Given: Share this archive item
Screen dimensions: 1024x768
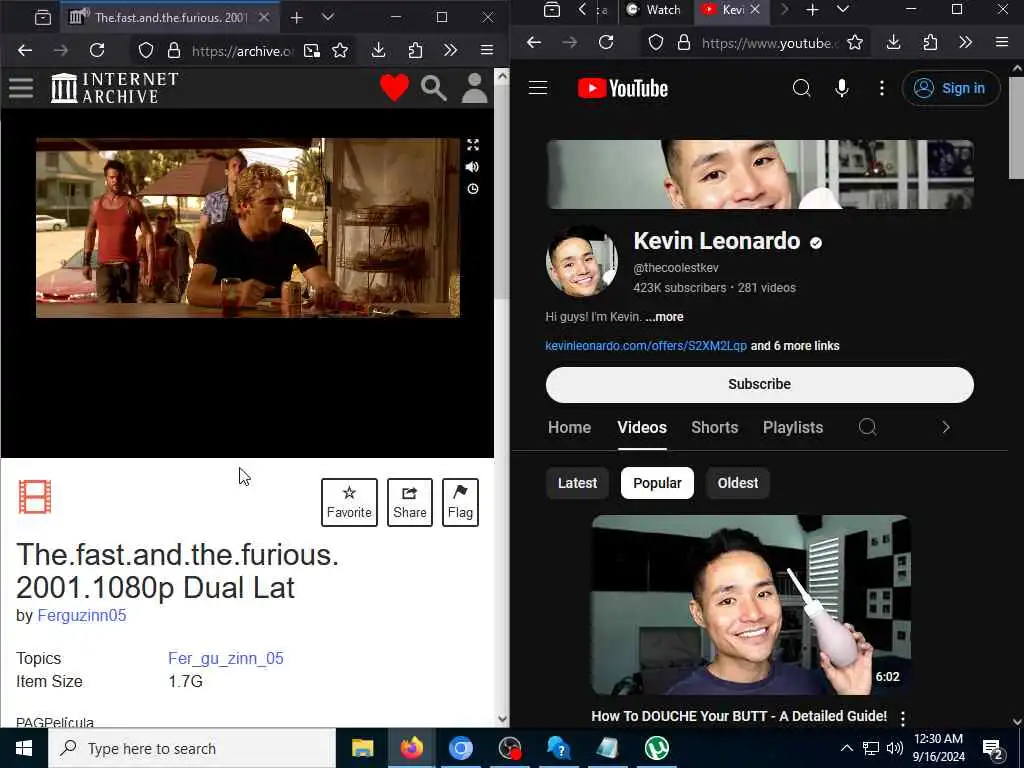Looking at the screenshot, I should (x=409, y=502).
